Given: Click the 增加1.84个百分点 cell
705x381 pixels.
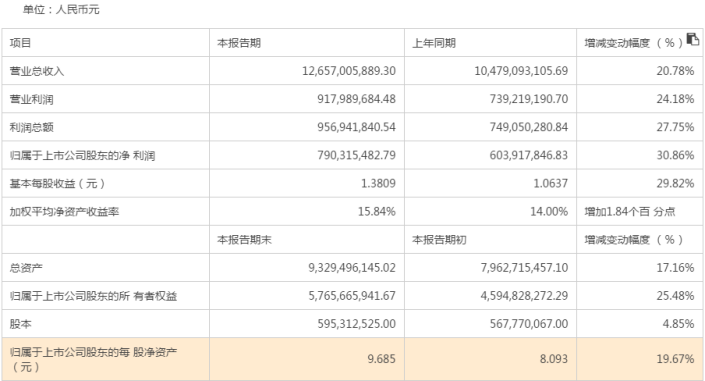Looking at the screenshot, I should pos(629,212).
